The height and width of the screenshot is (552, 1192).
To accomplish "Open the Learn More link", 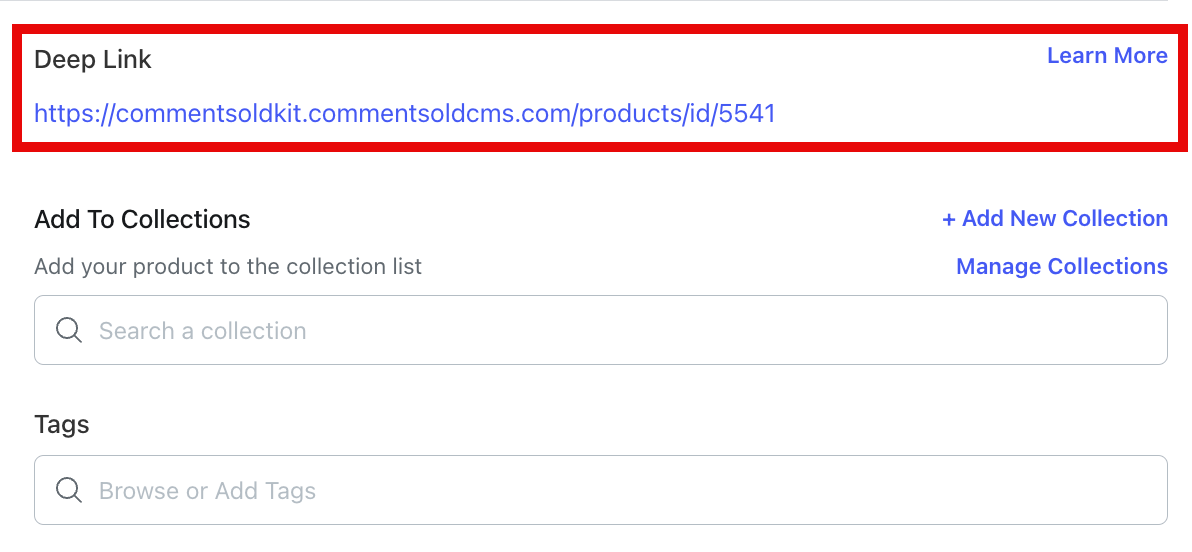I will (x=1107, y=56).
